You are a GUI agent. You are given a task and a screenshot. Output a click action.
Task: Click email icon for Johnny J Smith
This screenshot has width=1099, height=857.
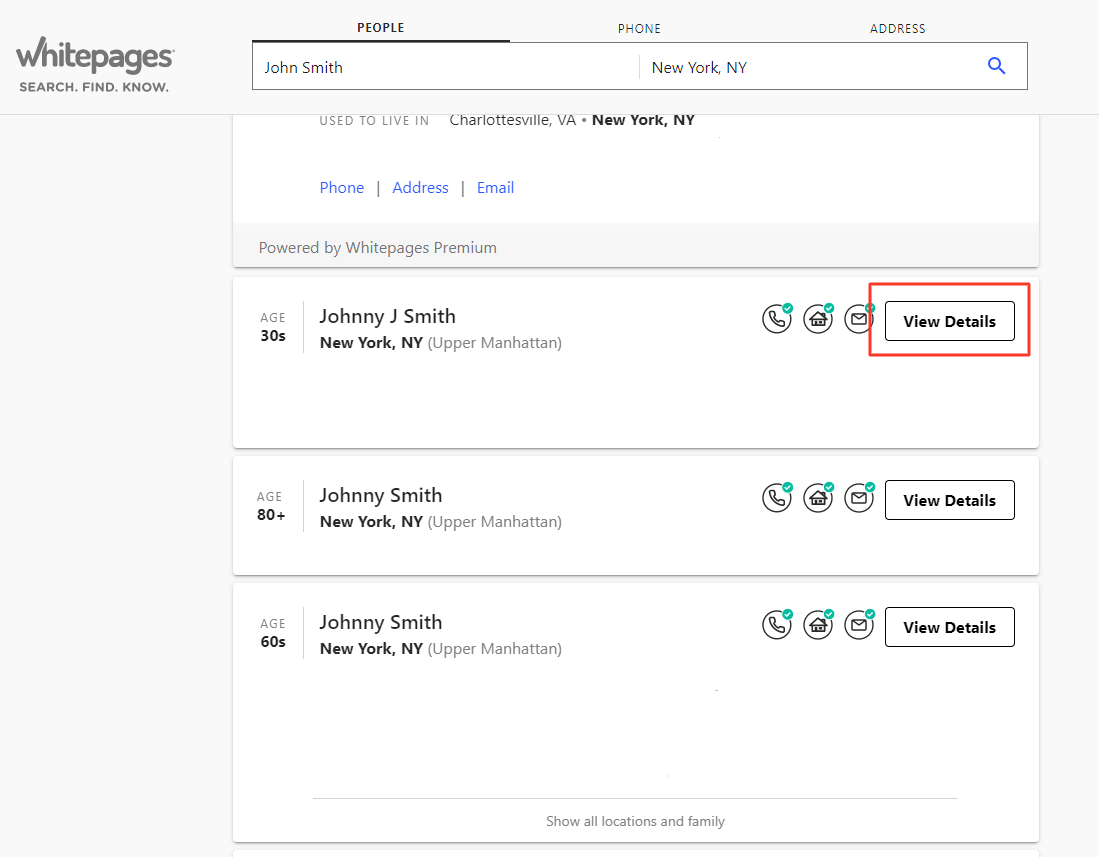[x=859, y=319]
